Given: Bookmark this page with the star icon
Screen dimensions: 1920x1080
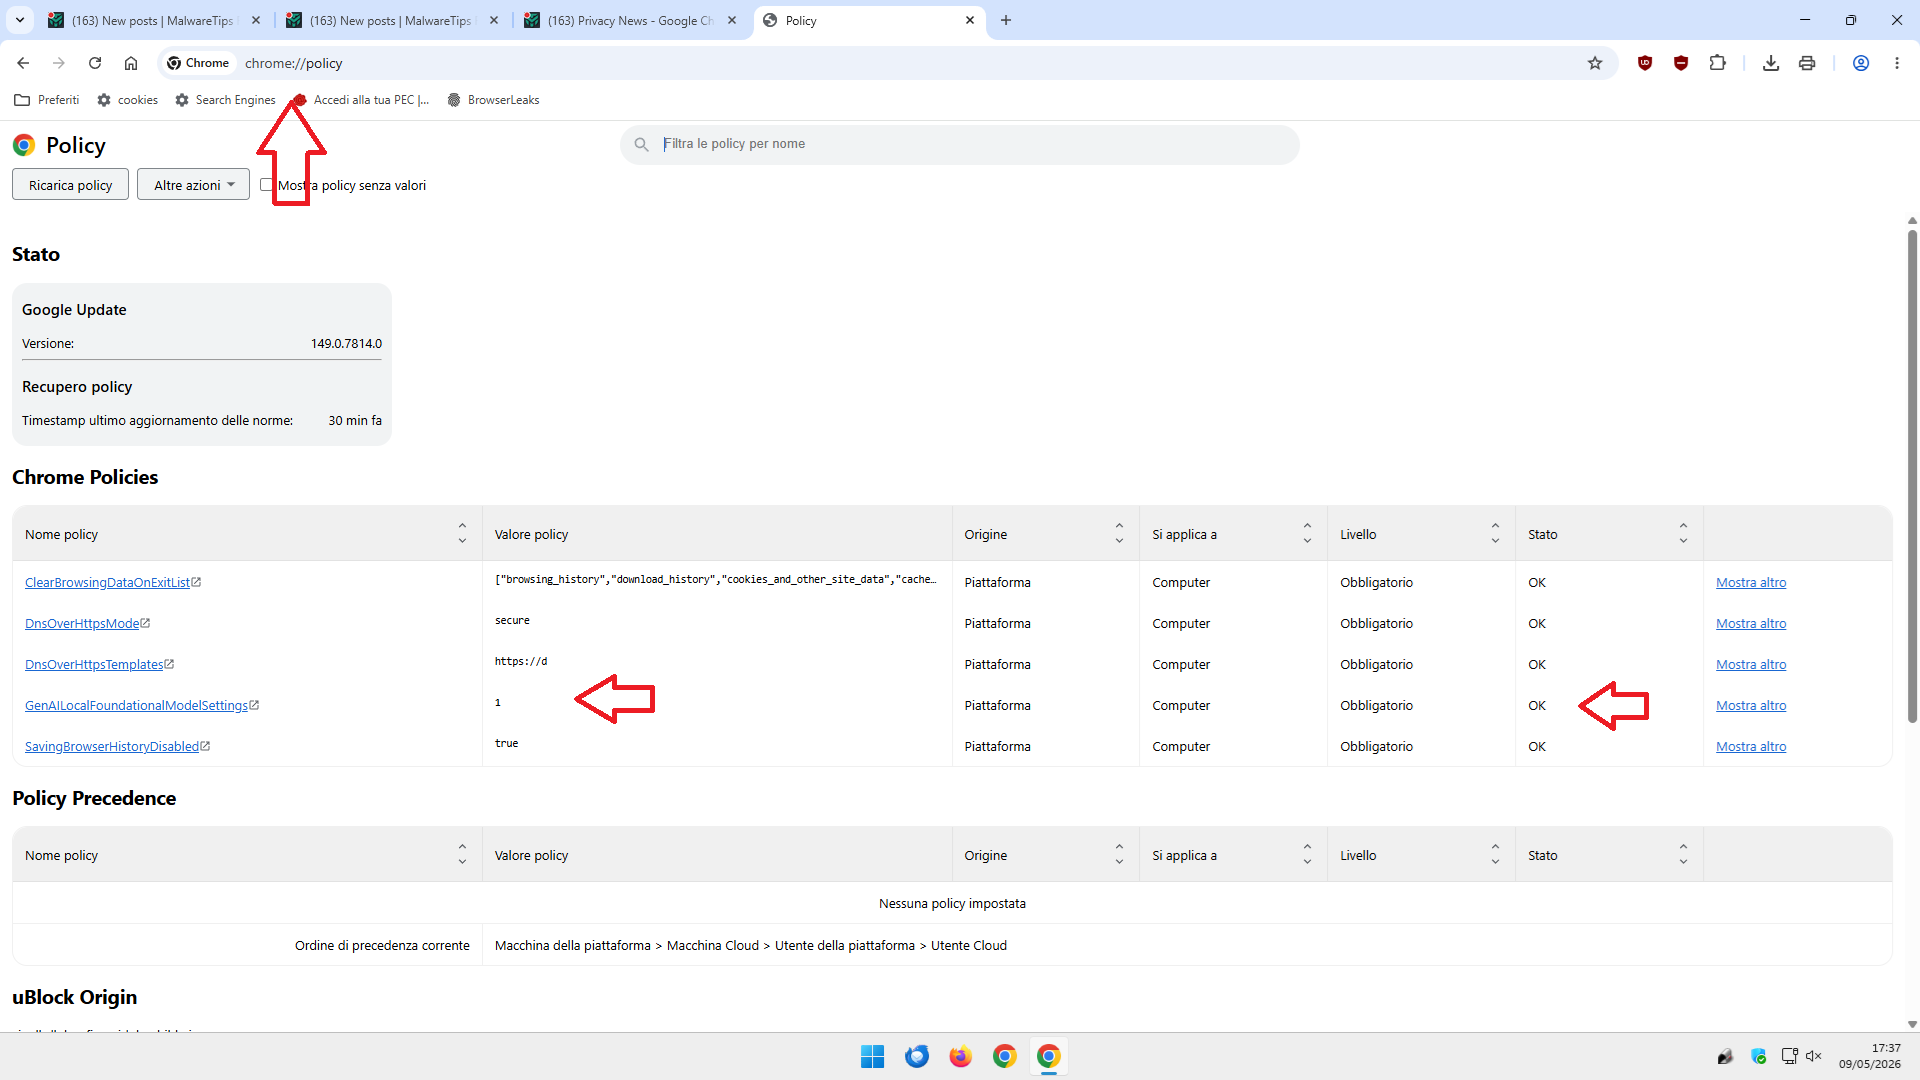Looking at the screenshot, I should 1595,63.
